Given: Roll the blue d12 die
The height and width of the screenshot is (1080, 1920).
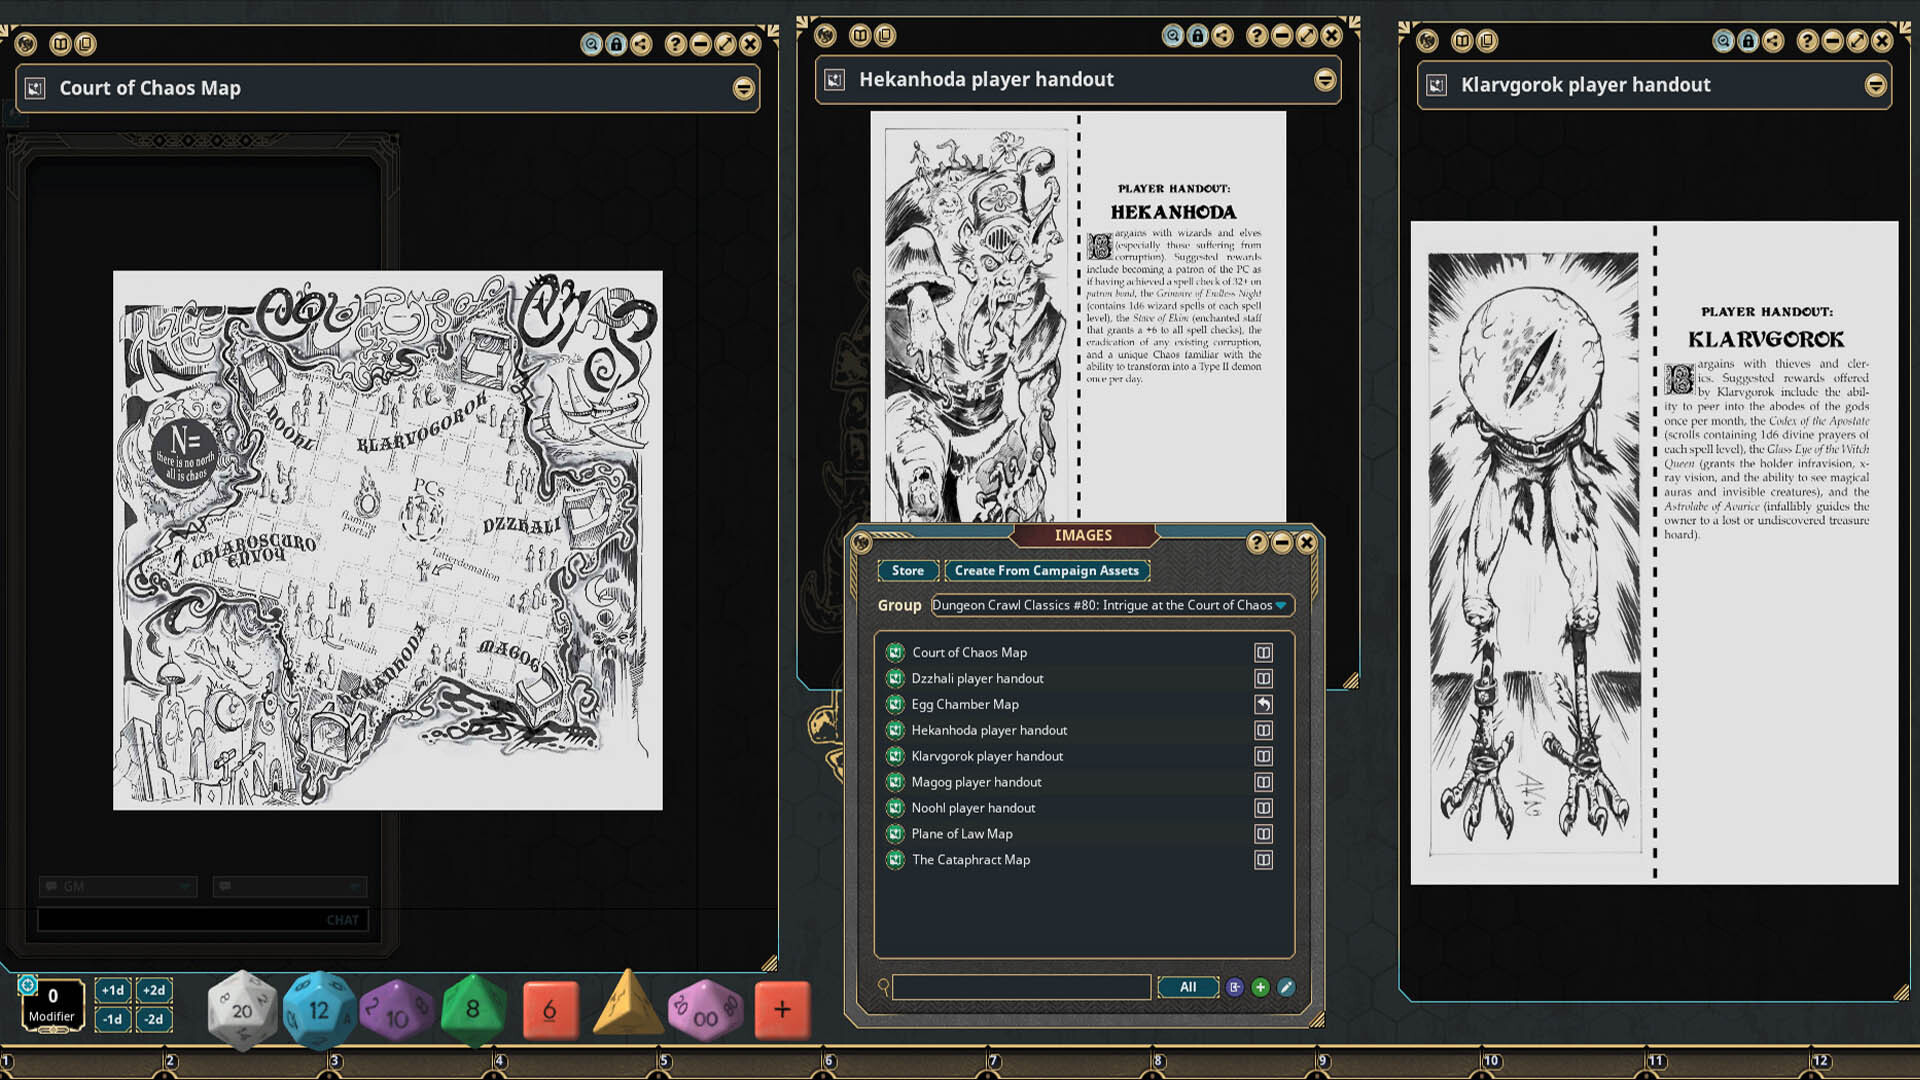Looking at the screenshot, I should pos(320,1009).
